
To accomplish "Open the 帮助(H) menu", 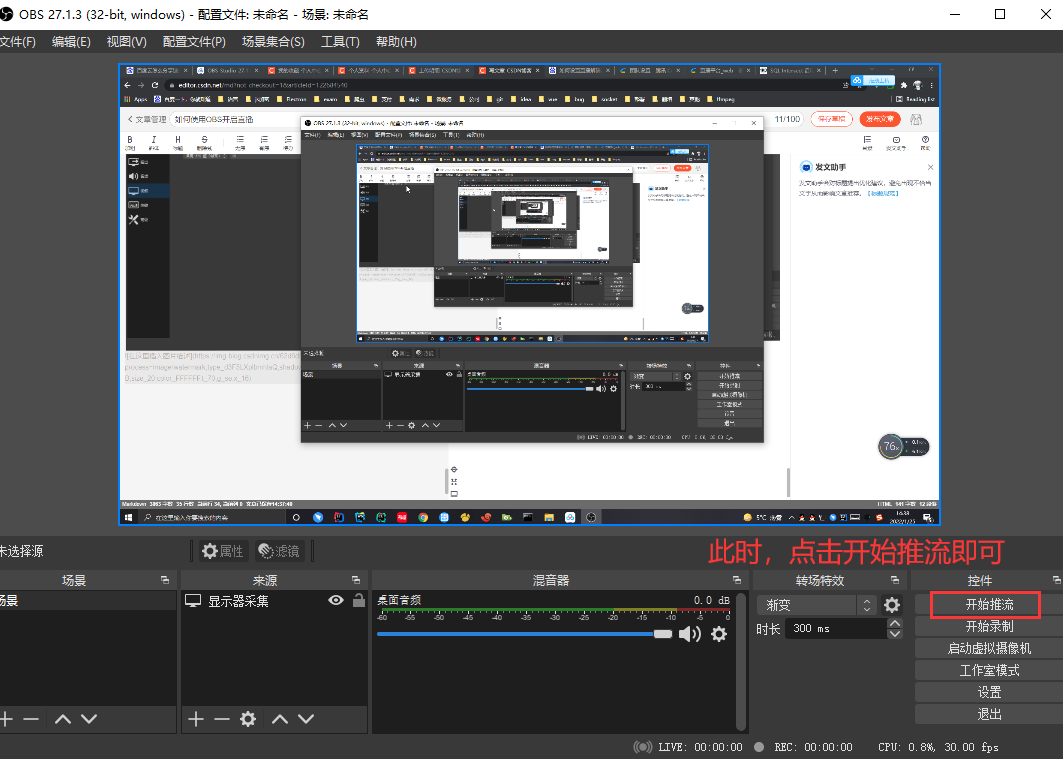I will [397, 42].
